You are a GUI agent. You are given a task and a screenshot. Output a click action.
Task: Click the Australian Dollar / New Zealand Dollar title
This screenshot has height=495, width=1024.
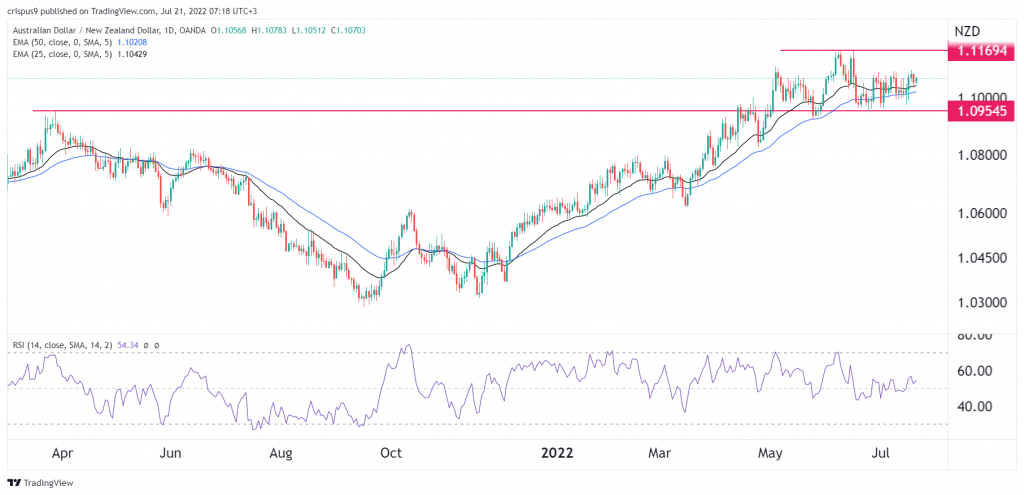[85, 30]
